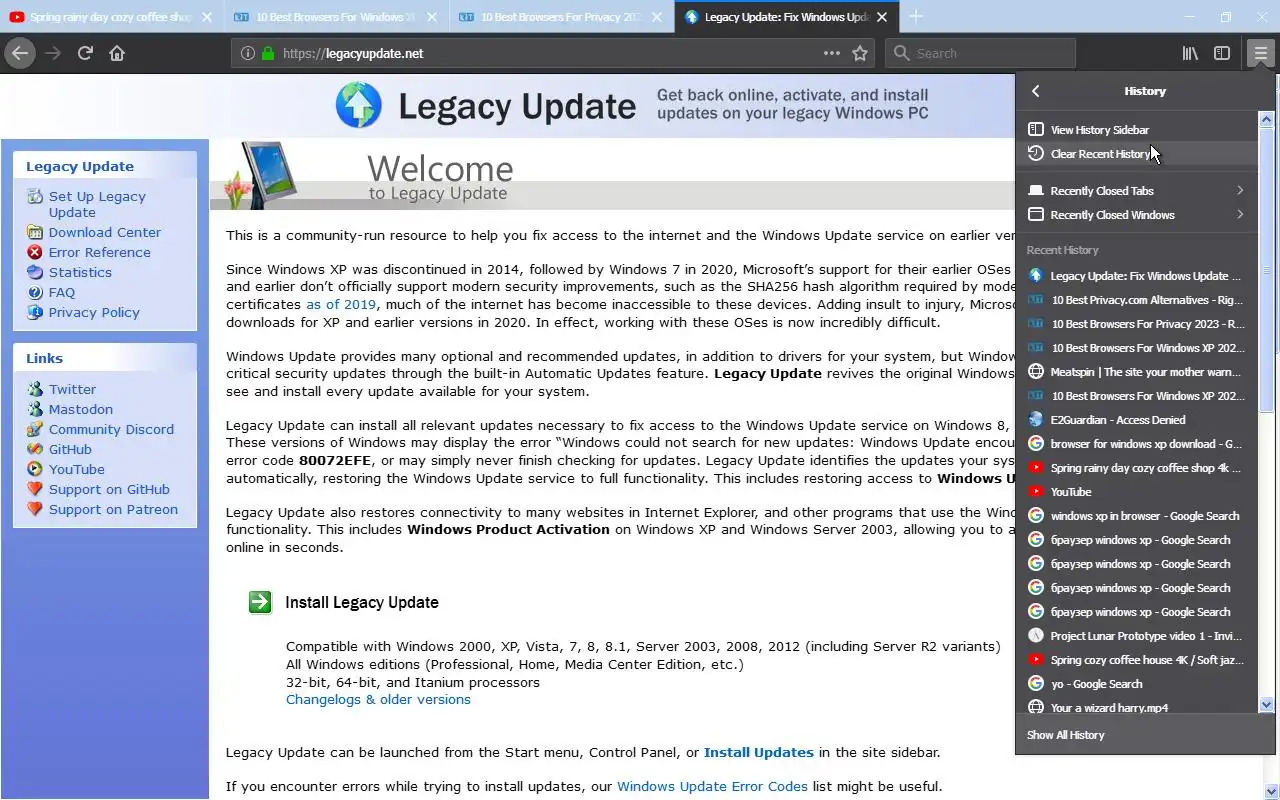Click the page scrollbar down arrow

(1272, 791)
